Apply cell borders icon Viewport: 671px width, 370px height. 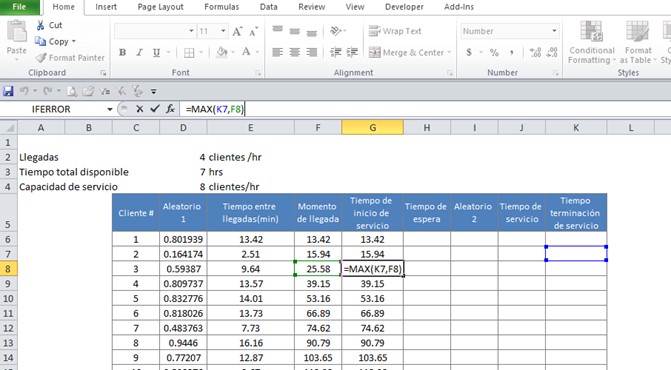pos(189,53)
